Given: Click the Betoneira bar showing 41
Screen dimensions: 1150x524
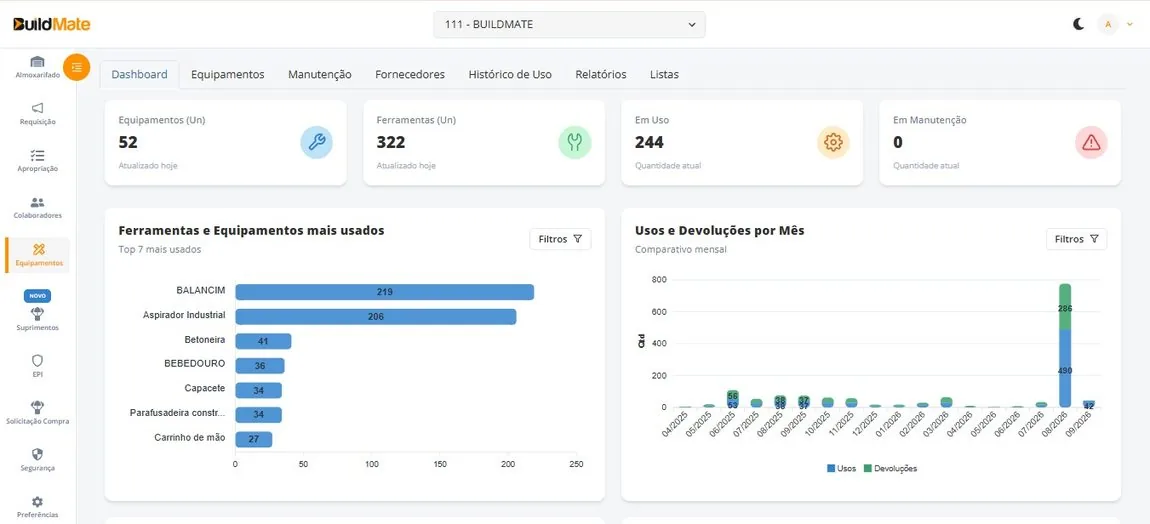Looking at the screenshot, I should [x=263, y=341].
